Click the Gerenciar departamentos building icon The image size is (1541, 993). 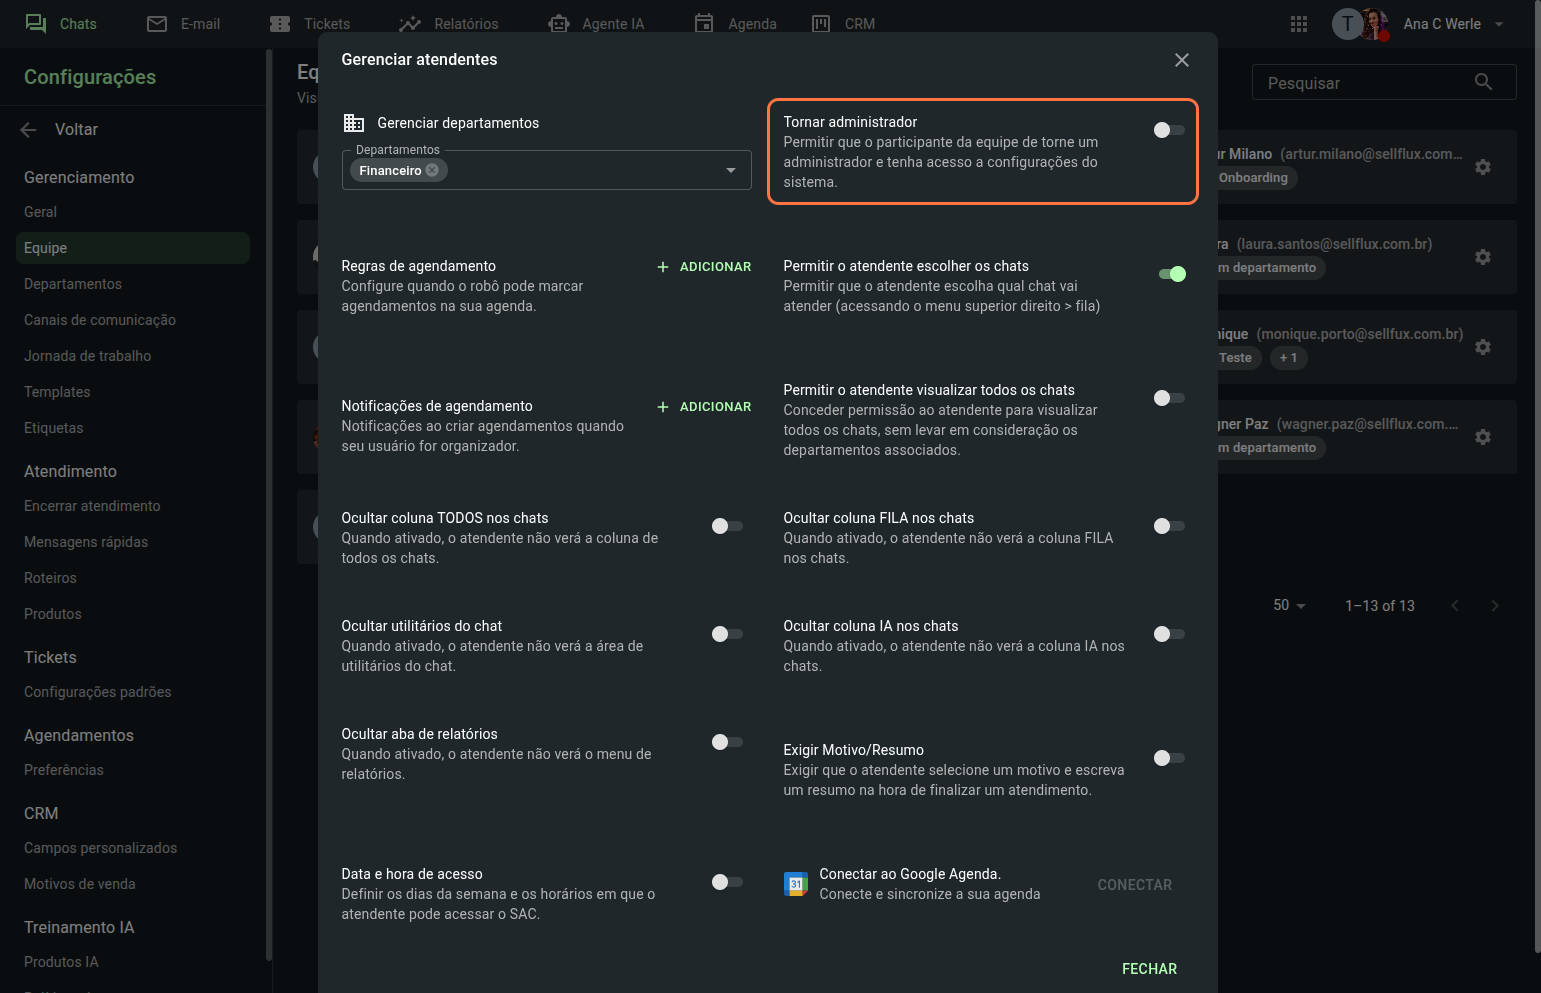click(x=354, y=123)
